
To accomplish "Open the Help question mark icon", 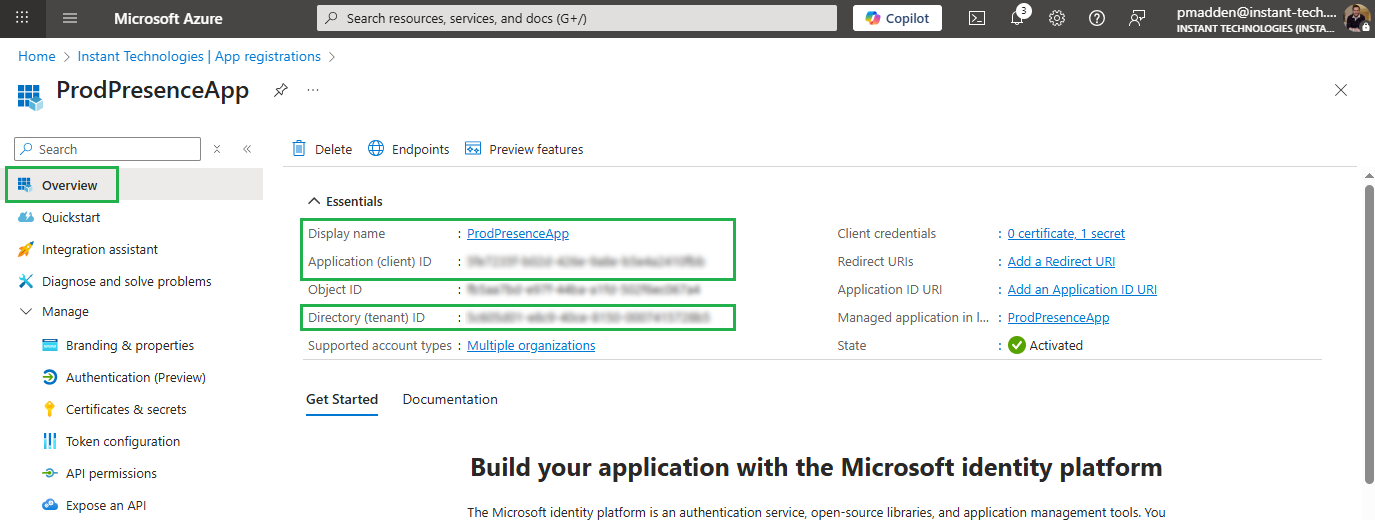I will 1097,18.
